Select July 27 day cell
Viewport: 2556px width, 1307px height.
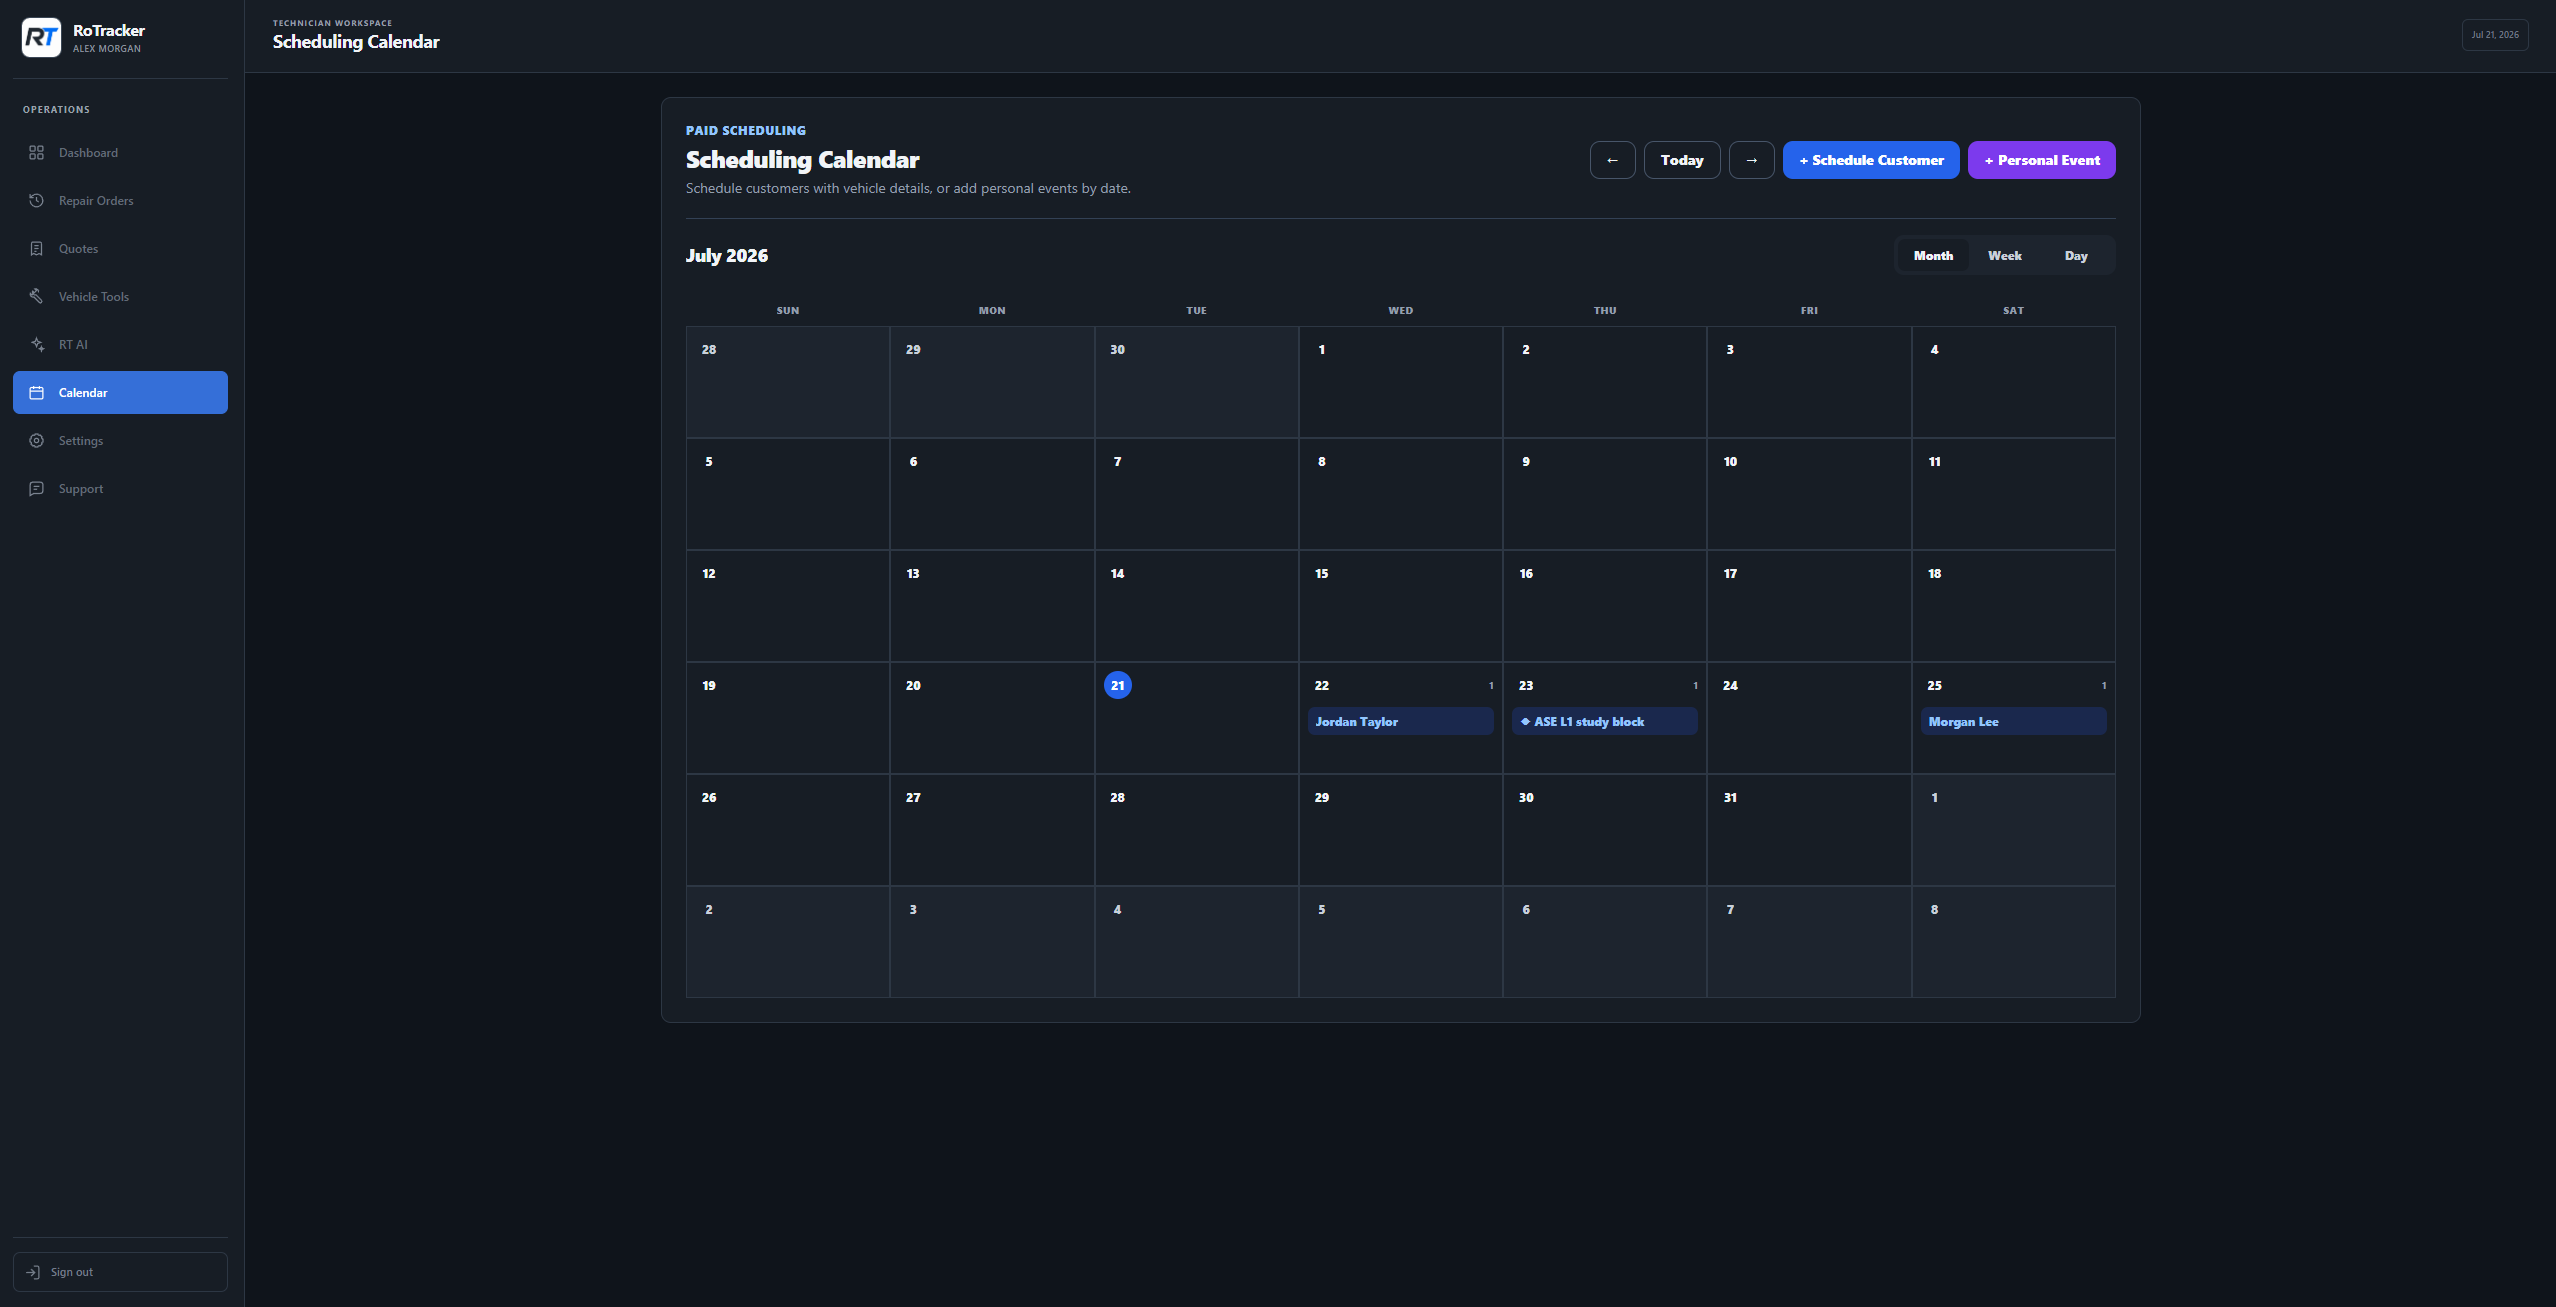pos(992,830)
